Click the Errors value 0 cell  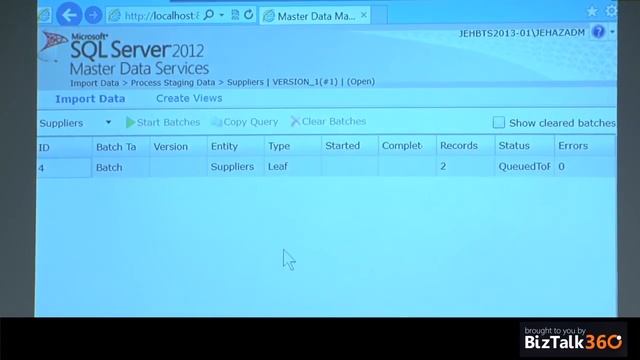click(x=584, y=167)
